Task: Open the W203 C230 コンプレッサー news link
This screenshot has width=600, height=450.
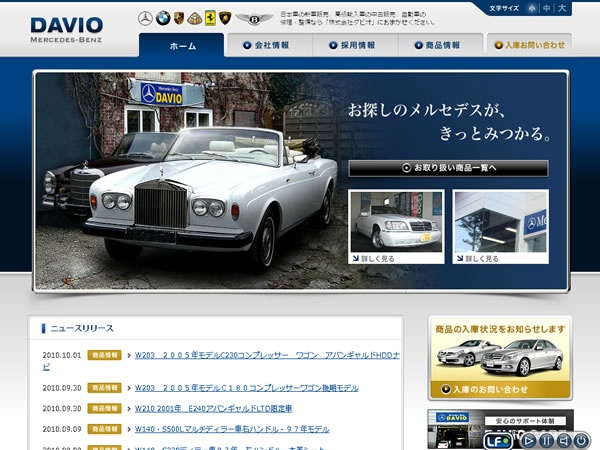Action: point(267,355)
